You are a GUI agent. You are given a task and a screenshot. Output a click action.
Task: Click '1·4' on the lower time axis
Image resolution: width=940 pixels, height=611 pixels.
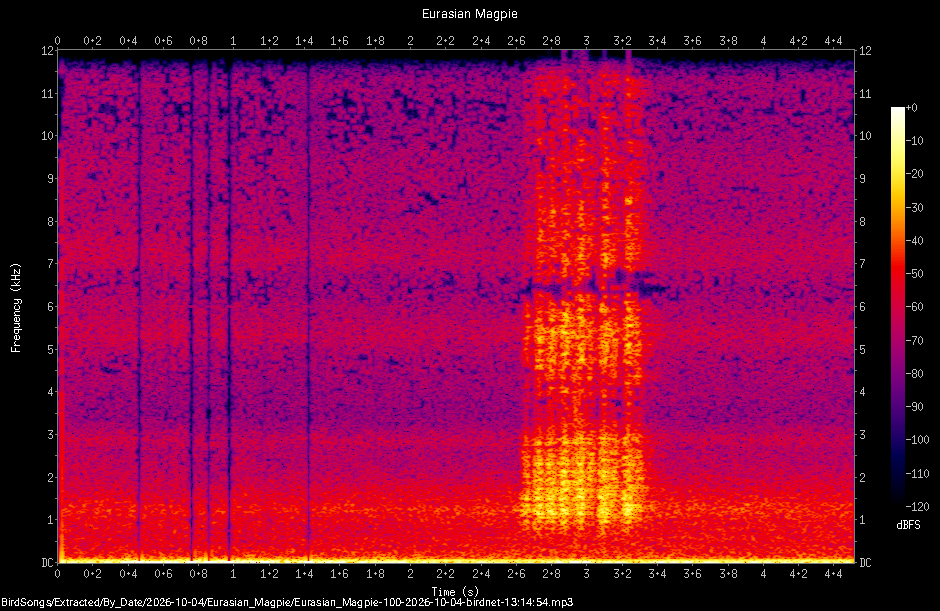(304, 574)
